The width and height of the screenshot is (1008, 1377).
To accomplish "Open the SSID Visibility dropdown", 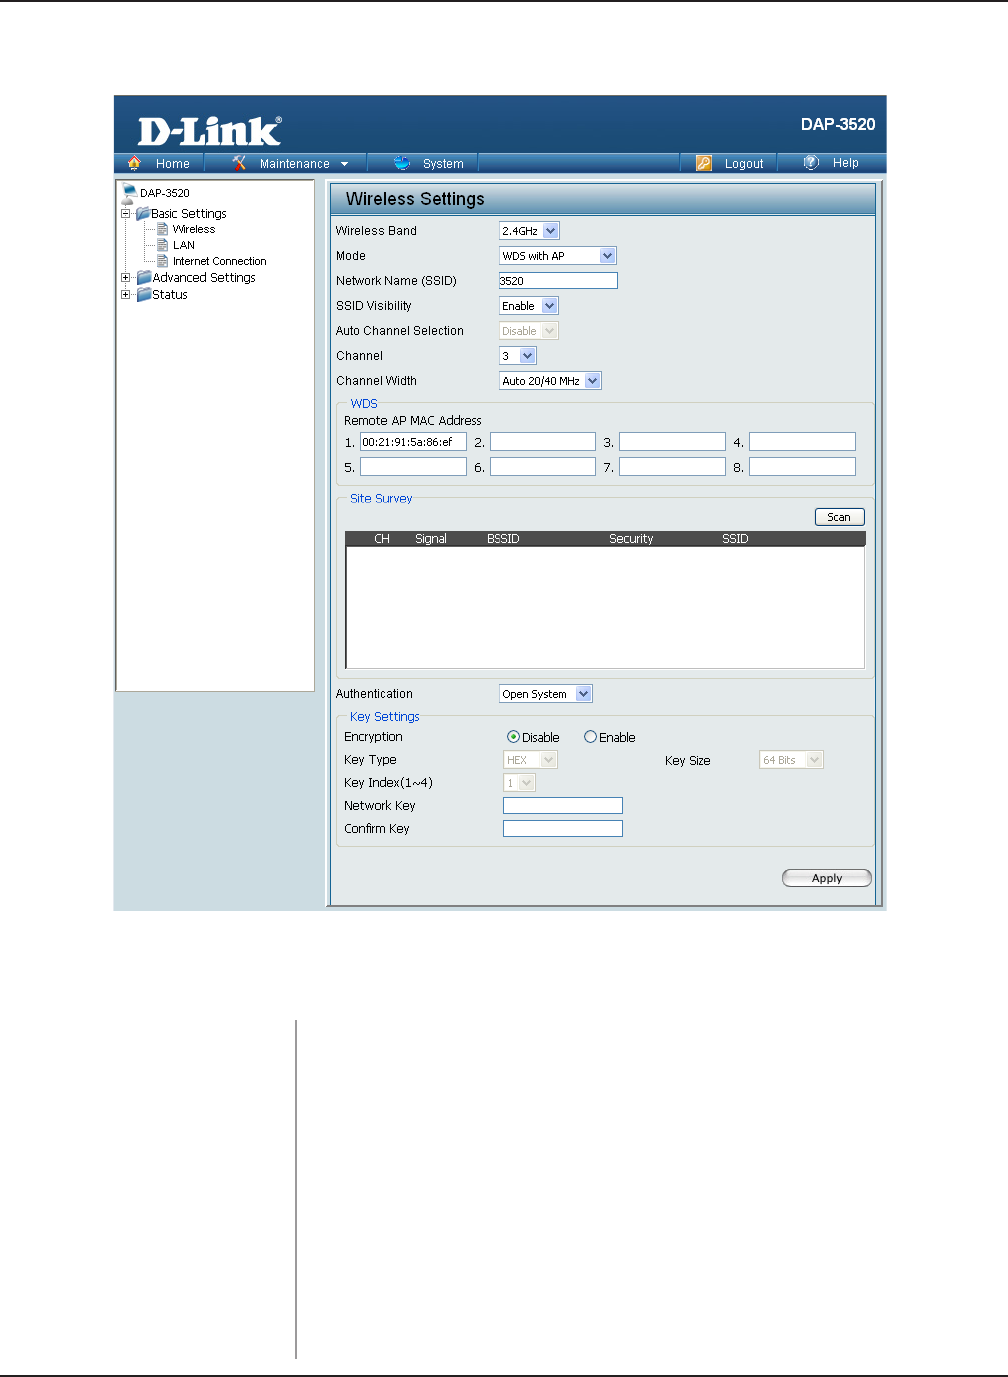I will click(x=529, y=306).
